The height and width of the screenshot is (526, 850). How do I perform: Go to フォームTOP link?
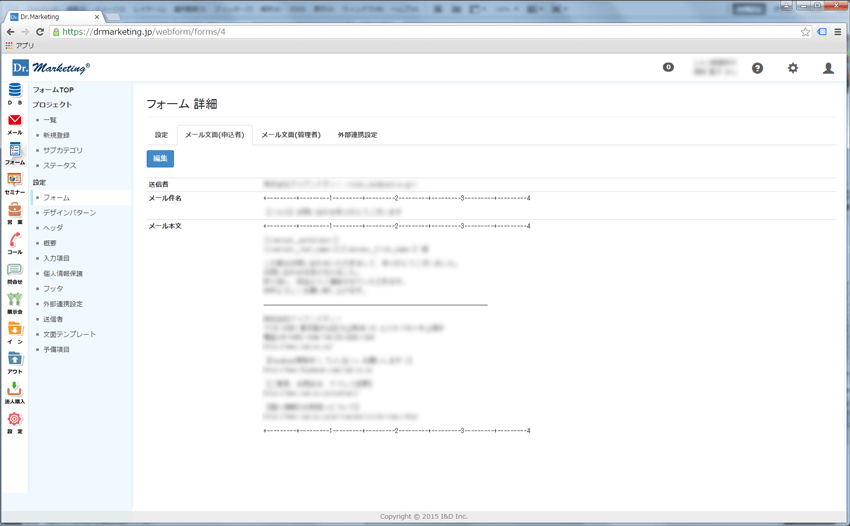(x=53, y=90)
